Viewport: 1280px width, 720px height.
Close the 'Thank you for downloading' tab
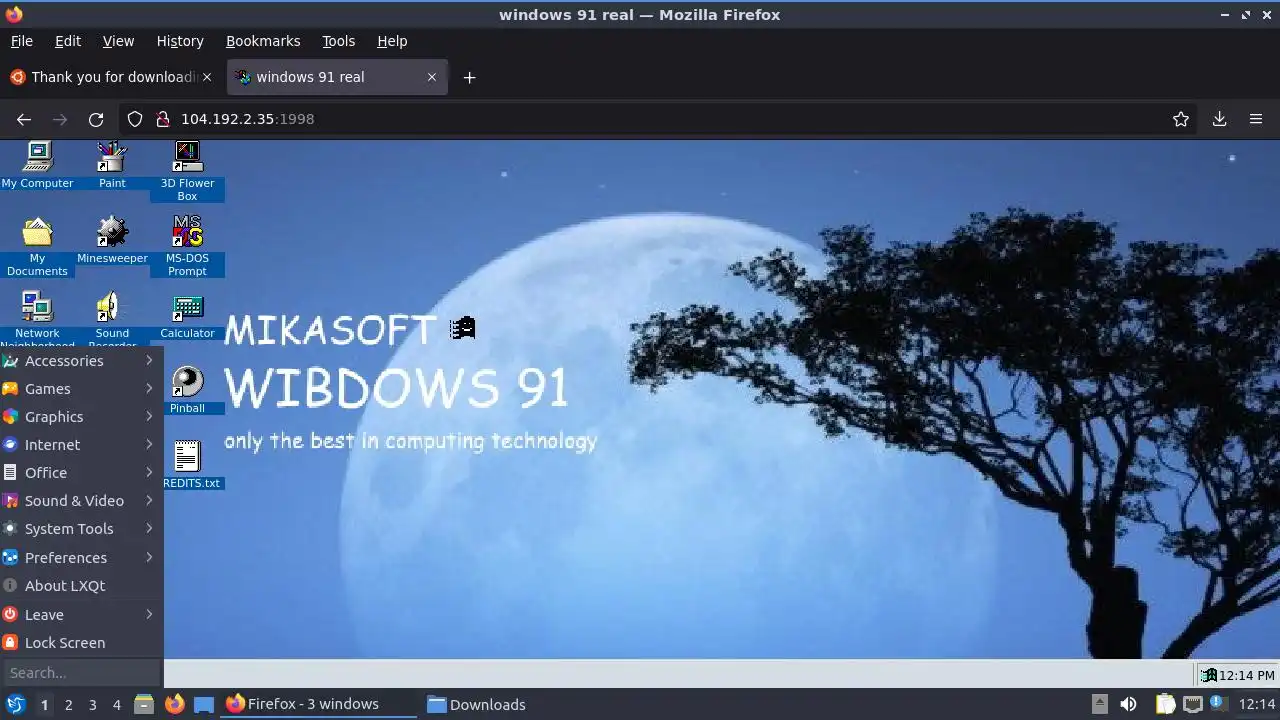[x=207, y=77]
